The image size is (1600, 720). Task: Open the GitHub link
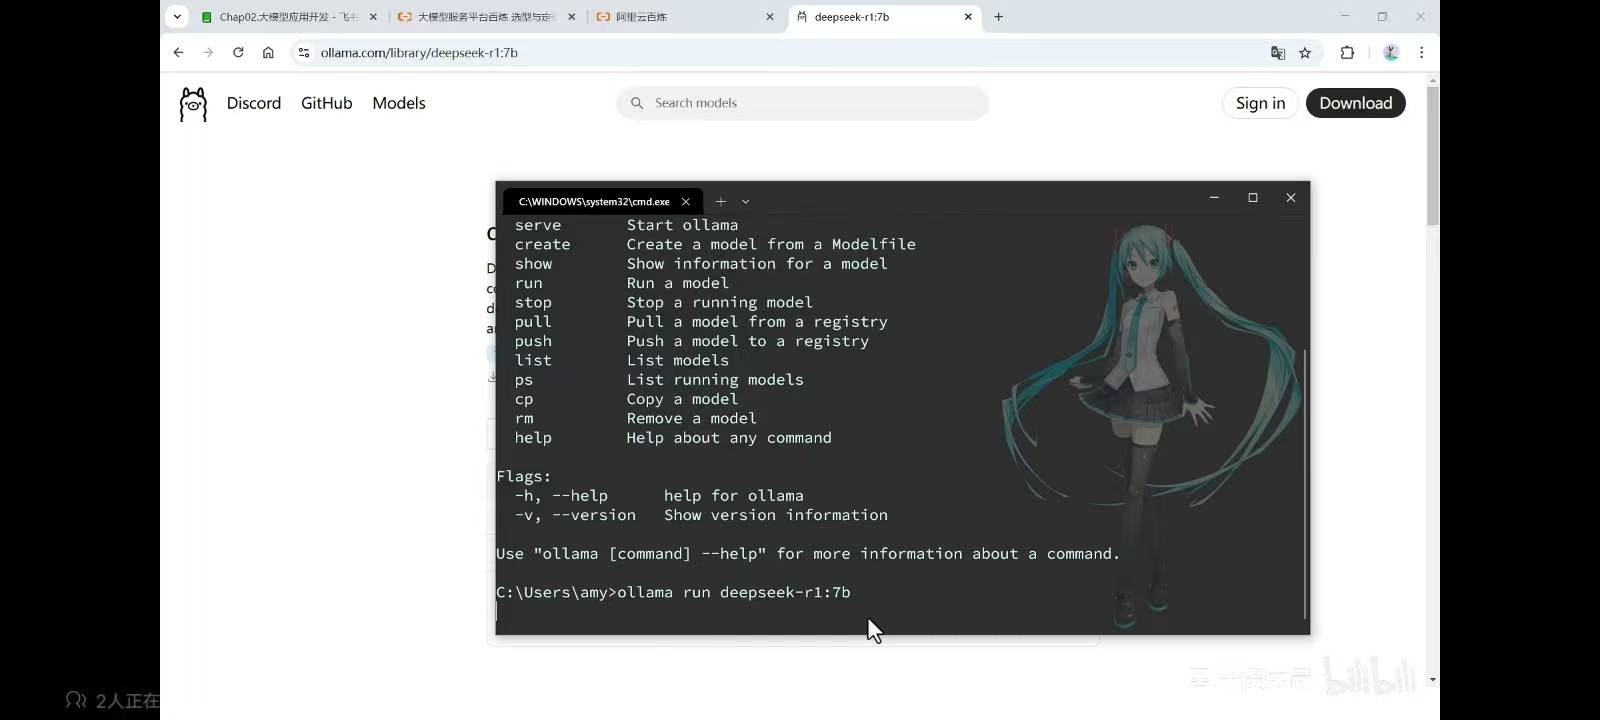tap(327, 103)
